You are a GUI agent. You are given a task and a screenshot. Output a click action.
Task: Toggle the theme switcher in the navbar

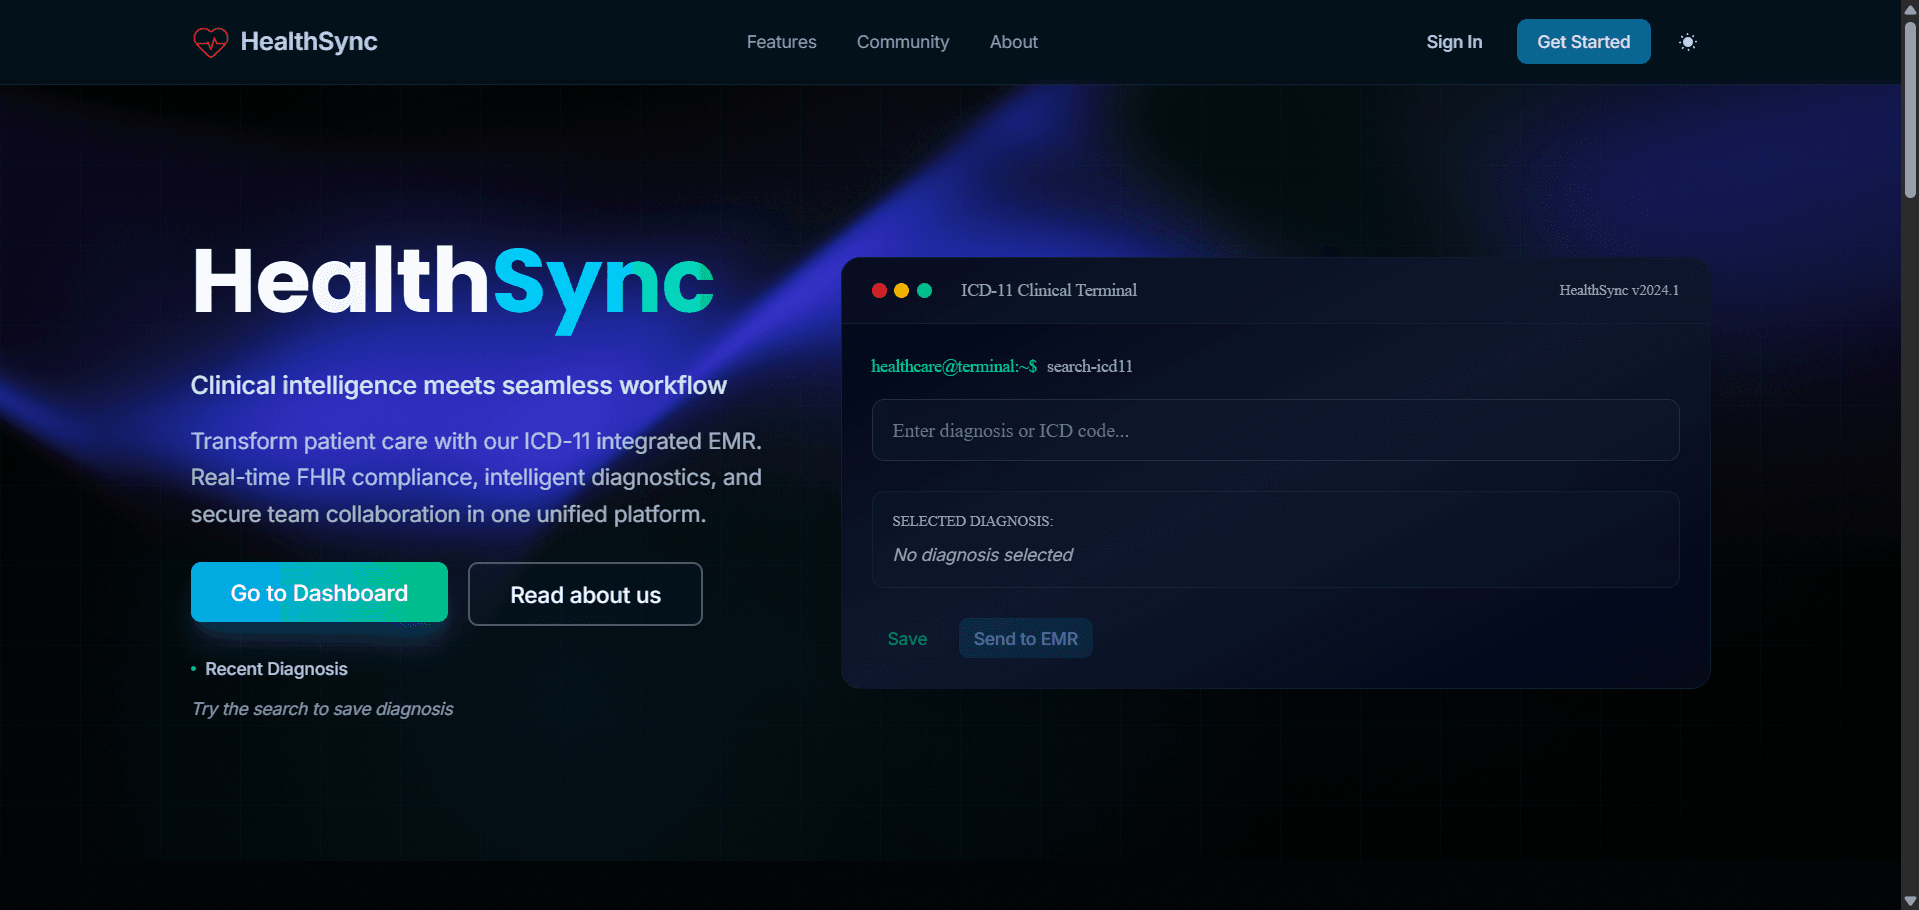(1688, 42)
